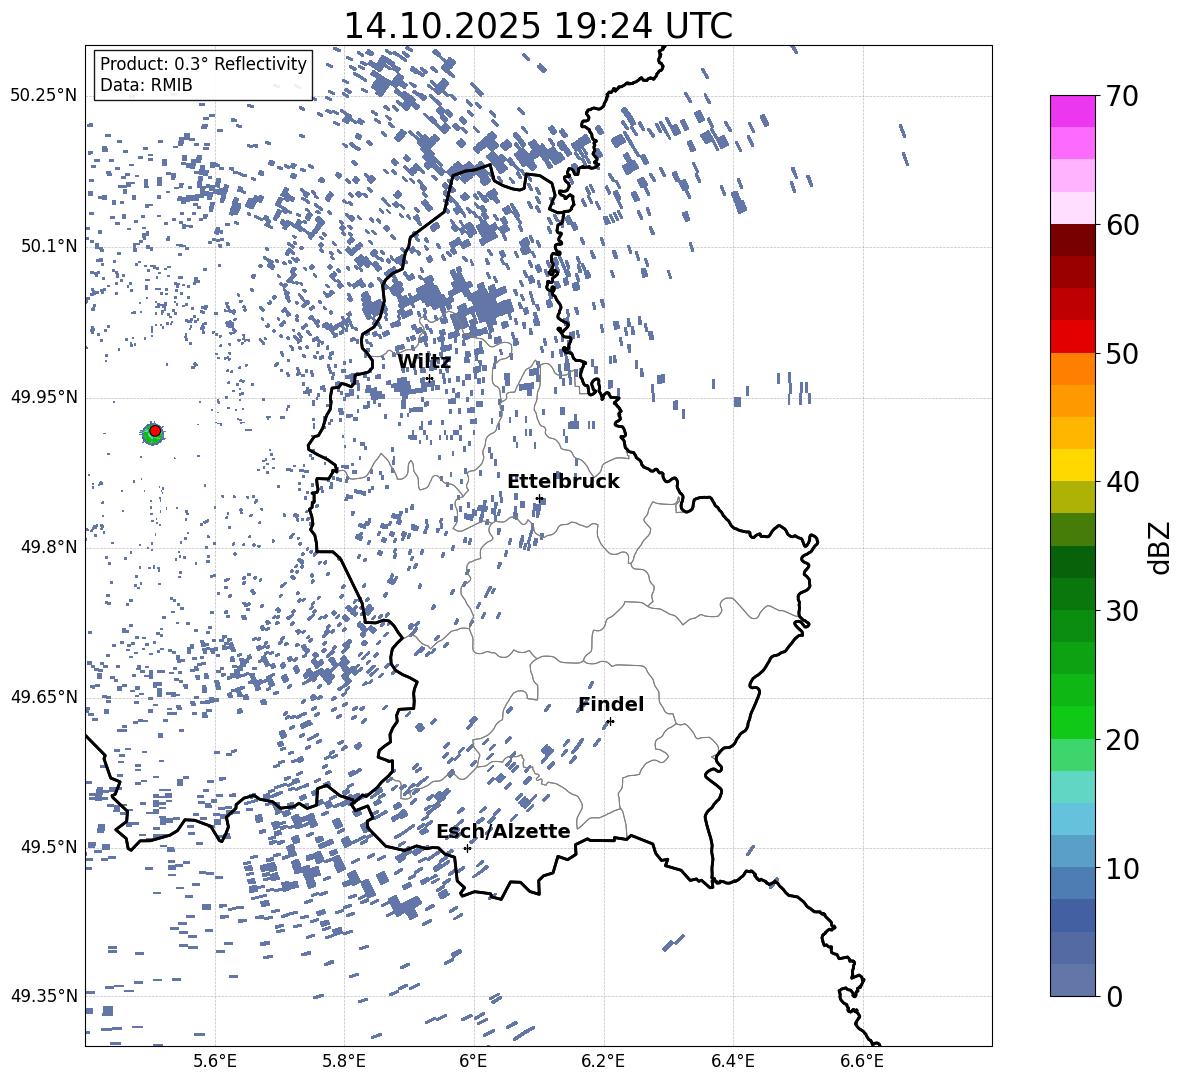The width and height of the screenshot is (1184, 1081).
Task: Click the colorbar tick label 0
Action: click(x=1115, y=996)
